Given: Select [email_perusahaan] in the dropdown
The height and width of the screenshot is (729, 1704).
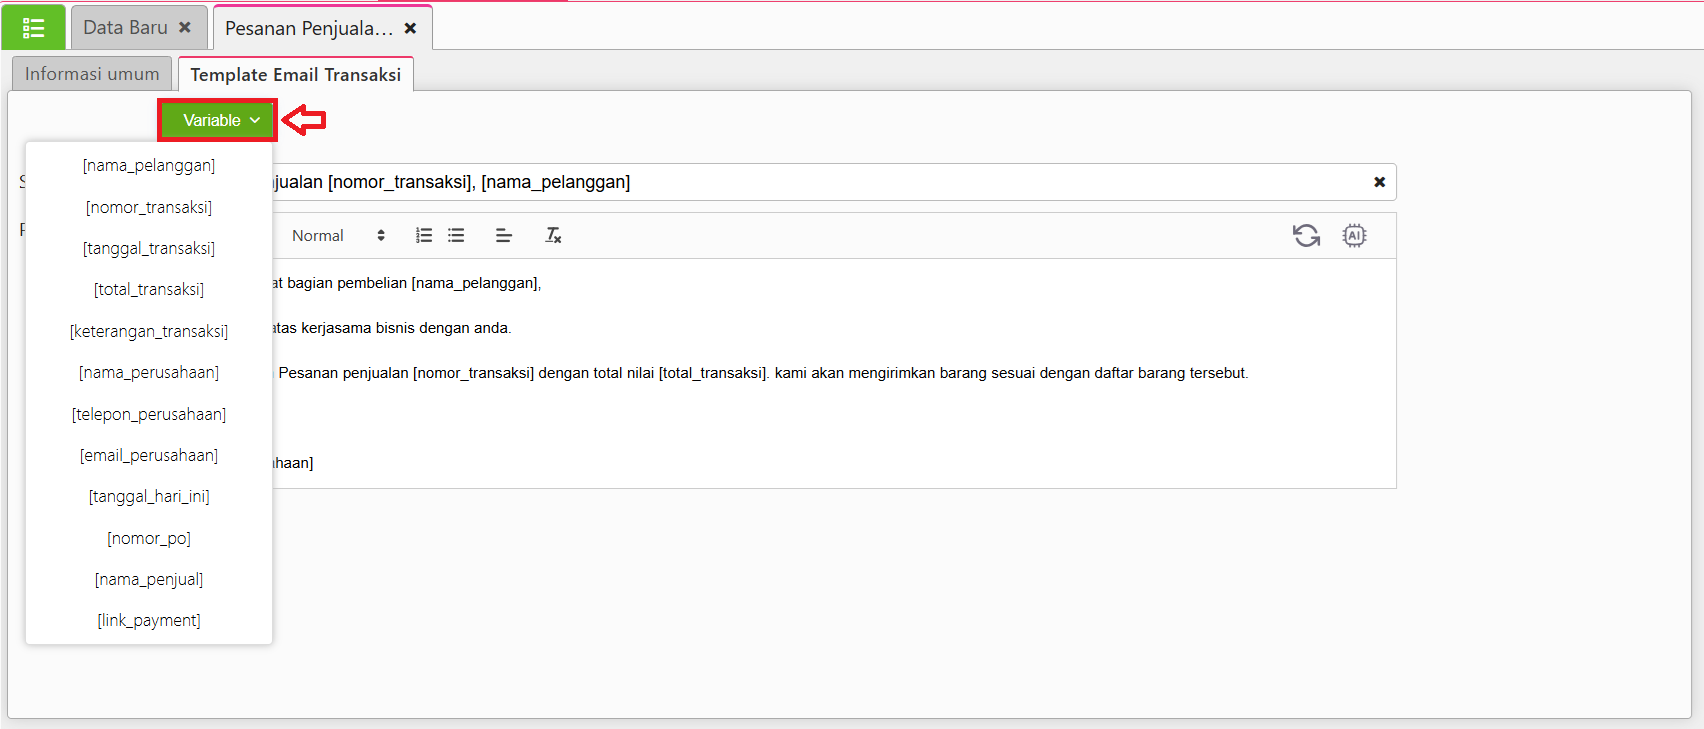Looking at the screenshot, I should (149, 455).
